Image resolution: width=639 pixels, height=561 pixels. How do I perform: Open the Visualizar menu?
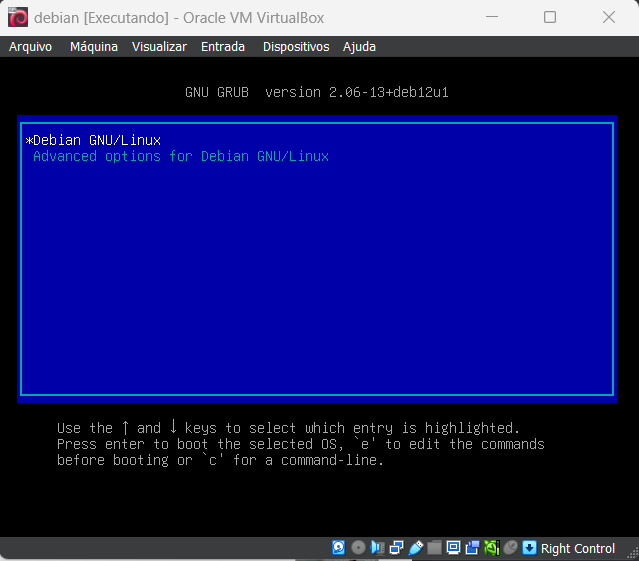pos(159,47)
